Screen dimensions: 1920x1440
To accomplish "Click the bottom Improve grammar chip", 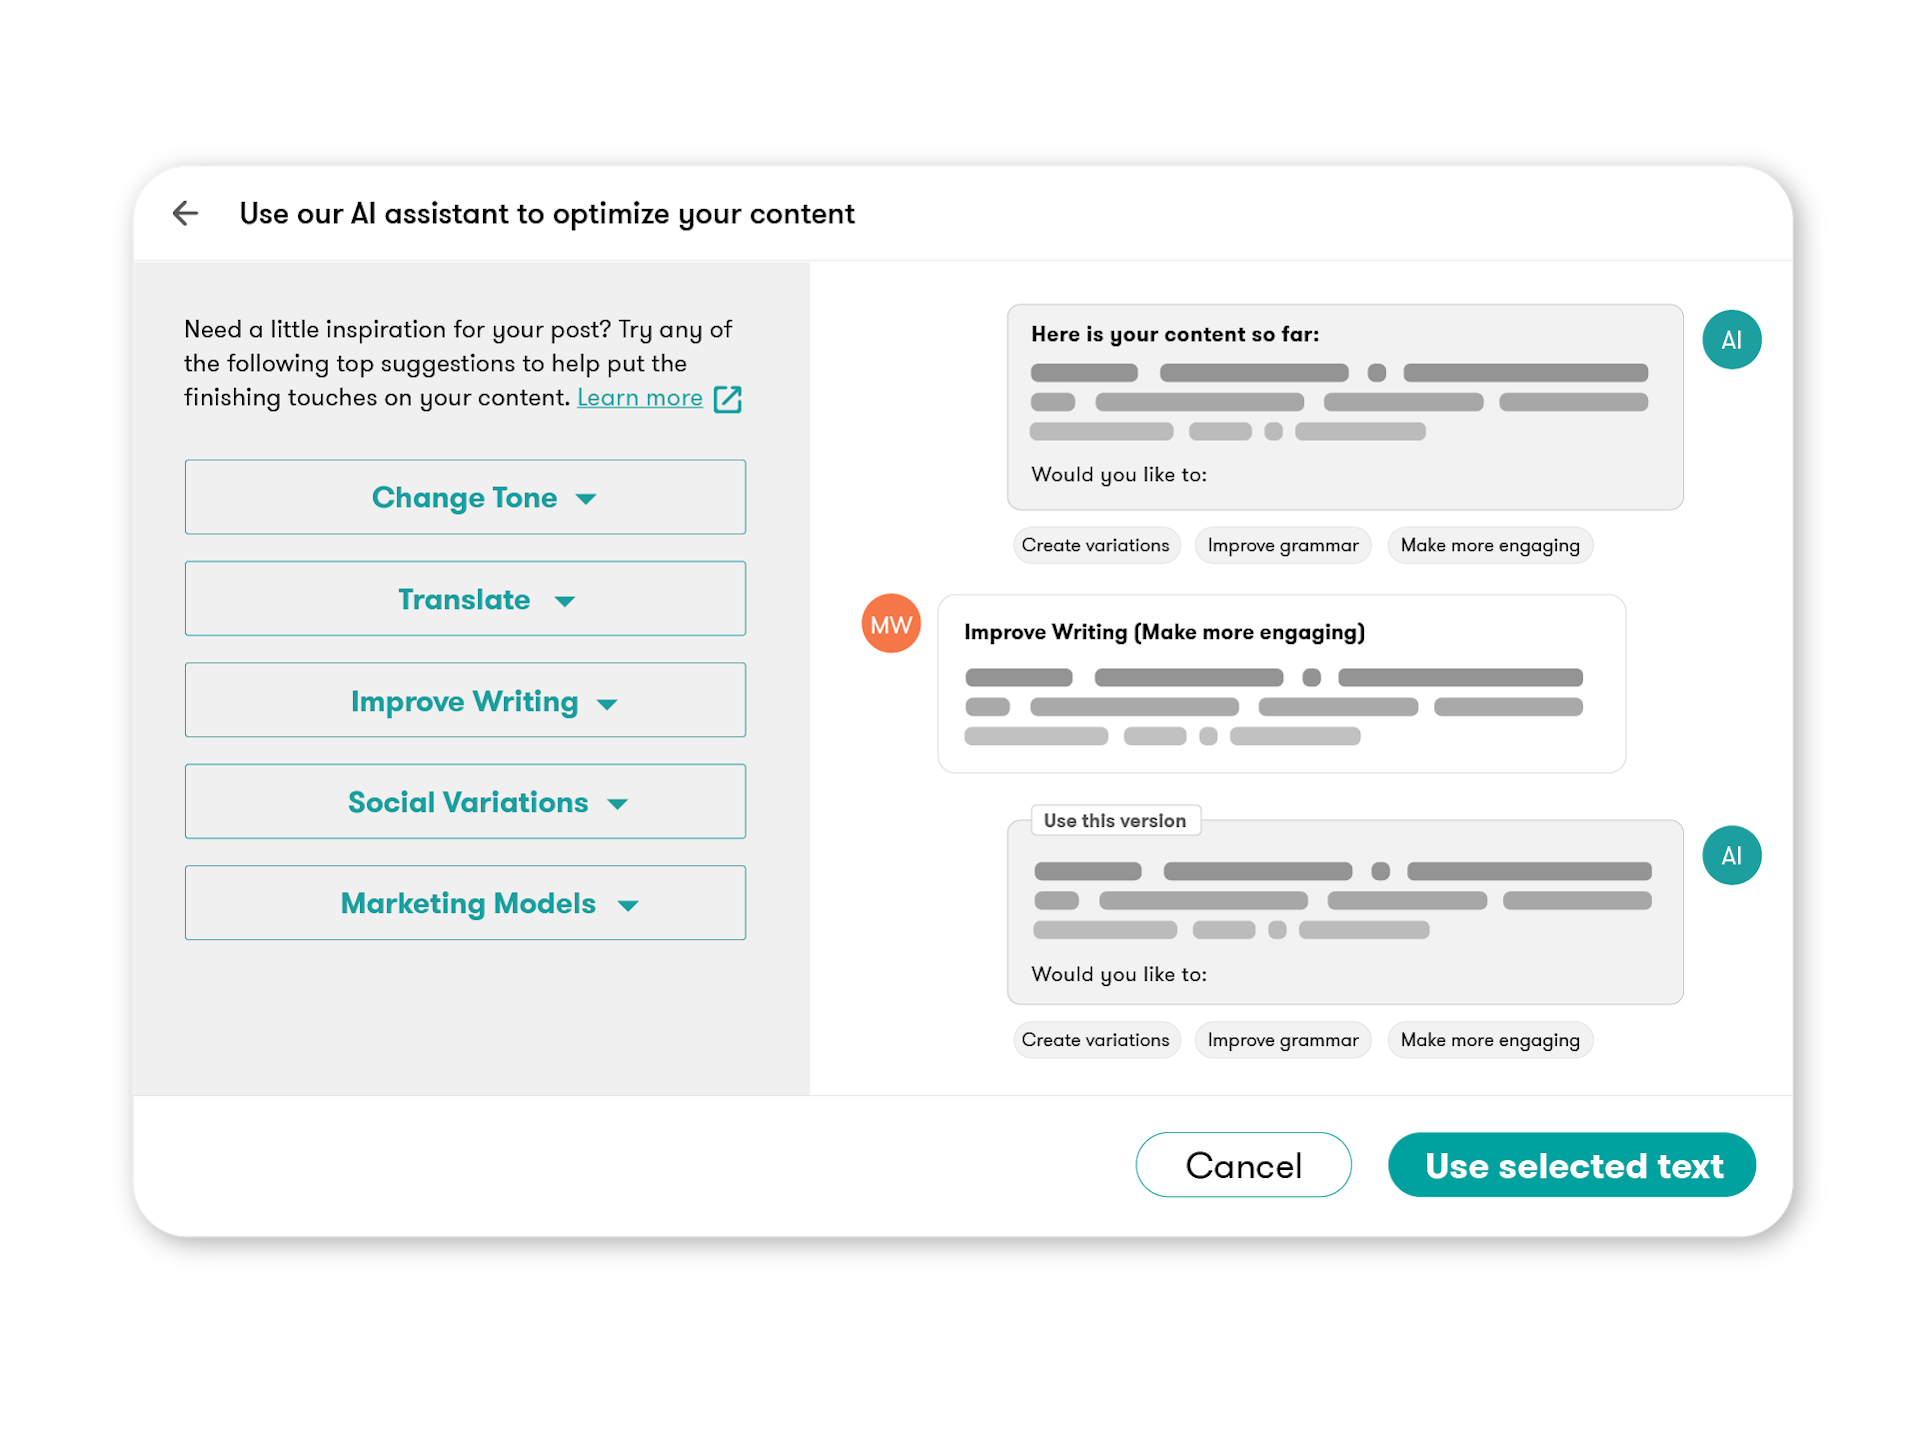I will 1283,1040.
